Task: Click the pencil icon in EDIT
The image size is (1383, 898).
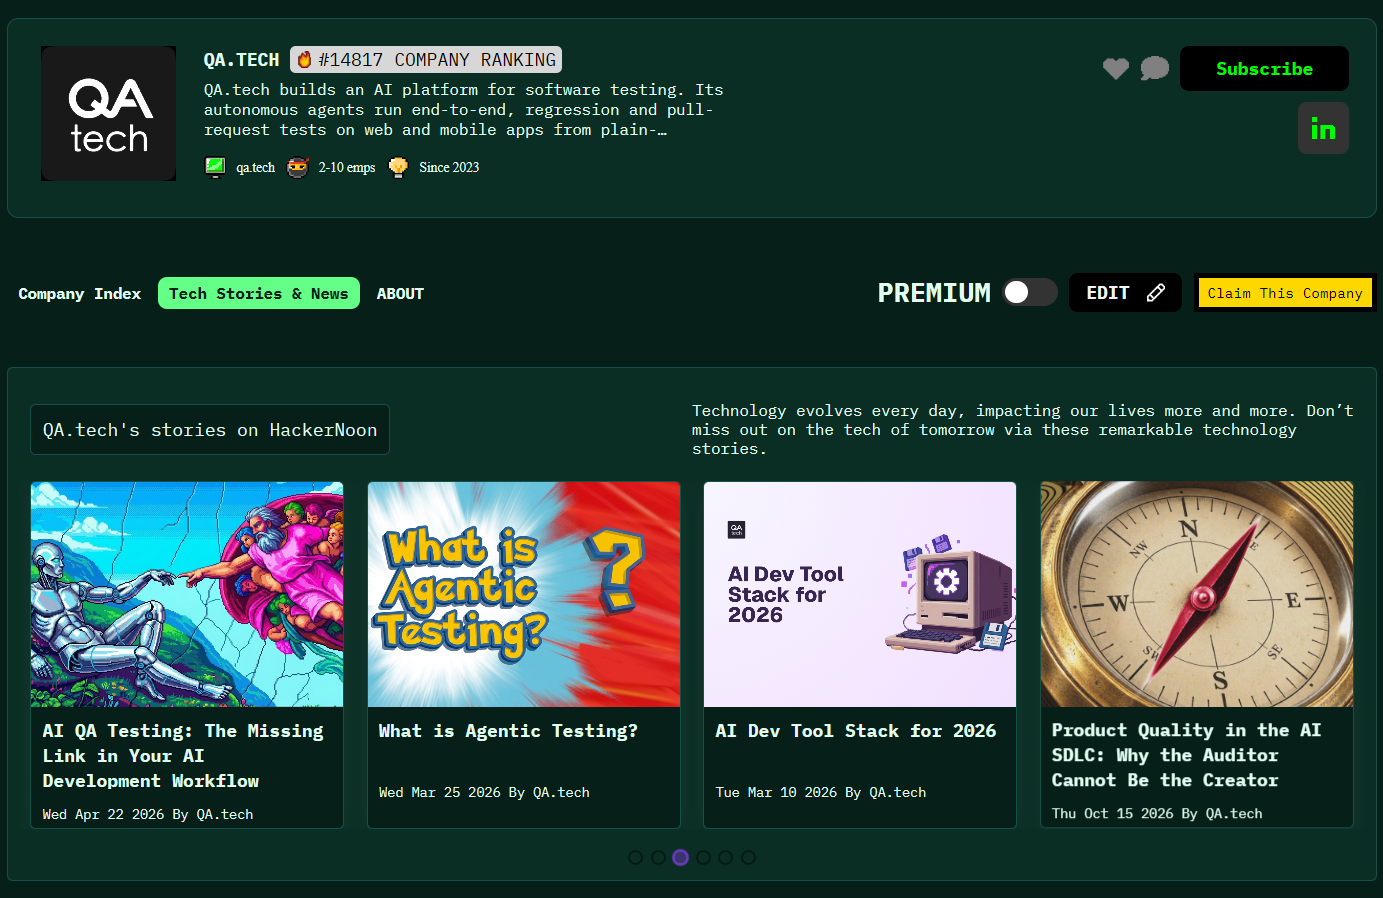Action: (x=1156, y=293)
